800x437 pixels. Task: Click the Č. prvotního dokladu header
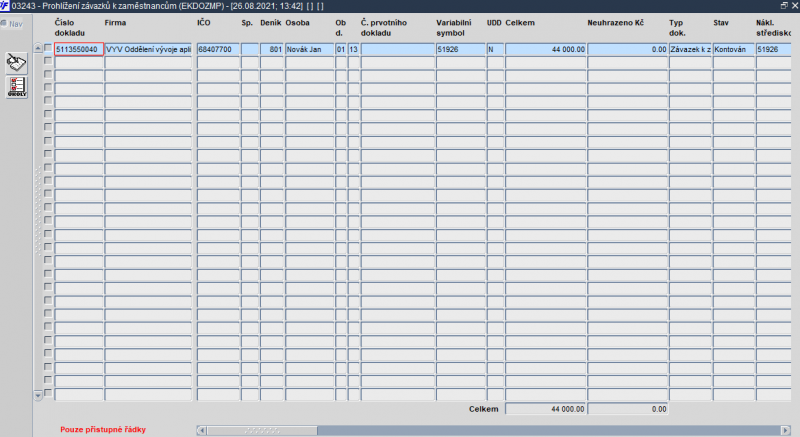tap(384, 28)
